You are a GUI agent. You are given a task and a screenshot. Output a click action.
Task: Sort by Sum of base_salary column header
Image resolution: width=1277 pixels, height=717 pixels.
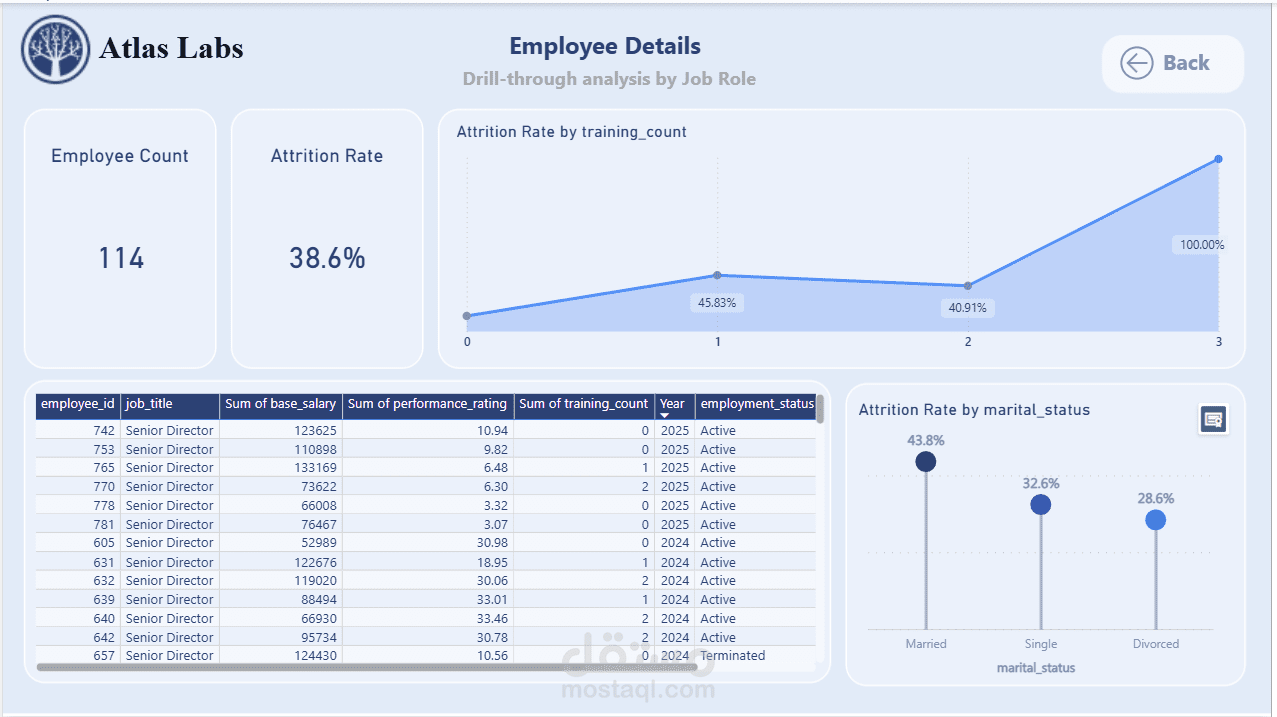(x=281, y=405)
